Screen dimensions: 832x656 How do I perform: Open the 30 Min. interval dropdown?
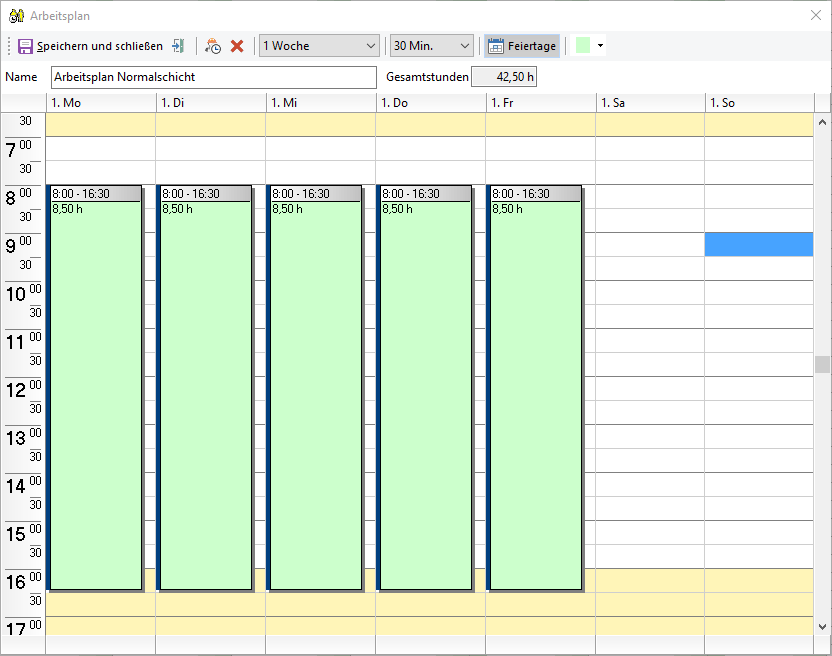click(x=431, y=46)
